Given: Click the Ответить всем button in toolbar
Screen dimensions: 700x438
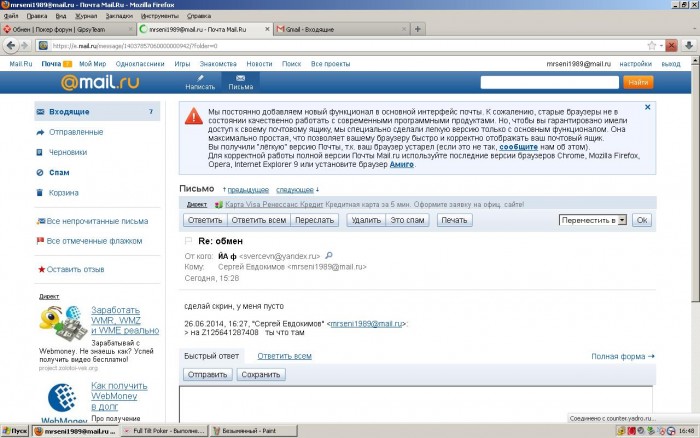Looking at the screenshot, I should 258,220.
